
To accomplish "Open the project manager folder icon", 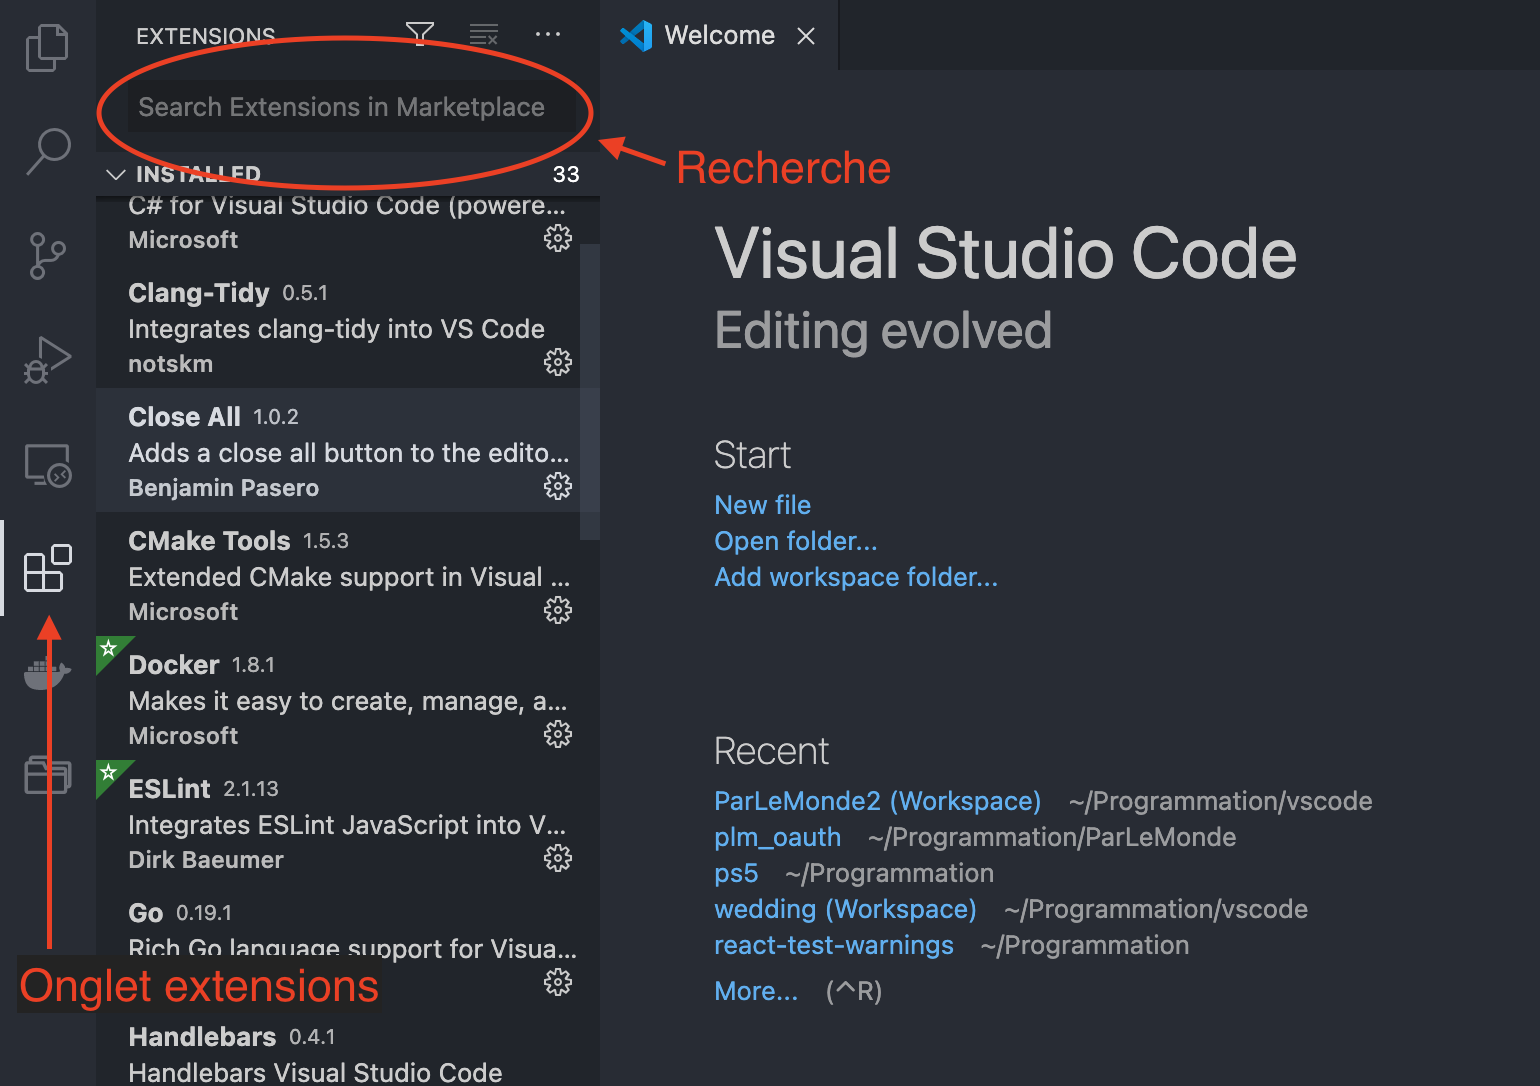I will coord(47,775).
